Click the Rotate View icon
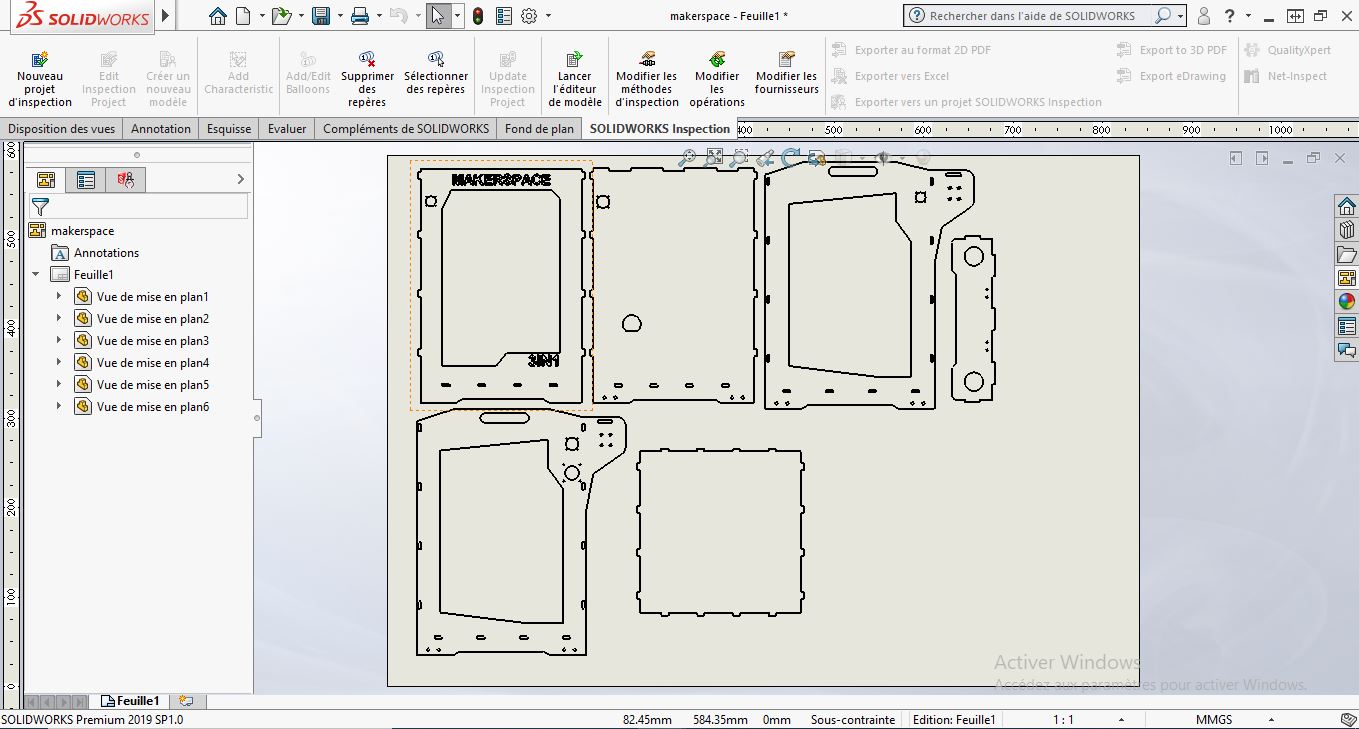 (791, 157)
